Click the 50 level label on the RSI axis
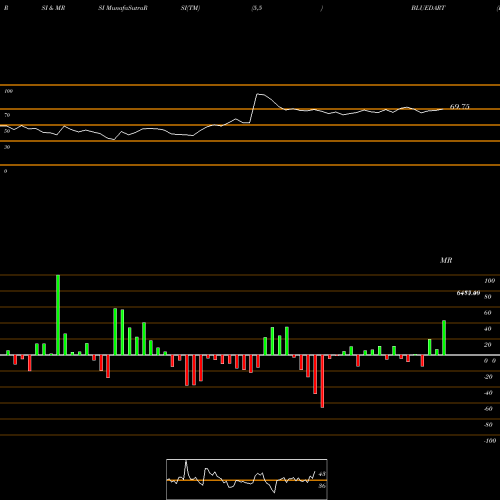This screenshot has width=500, height=500. click(7, 131)
